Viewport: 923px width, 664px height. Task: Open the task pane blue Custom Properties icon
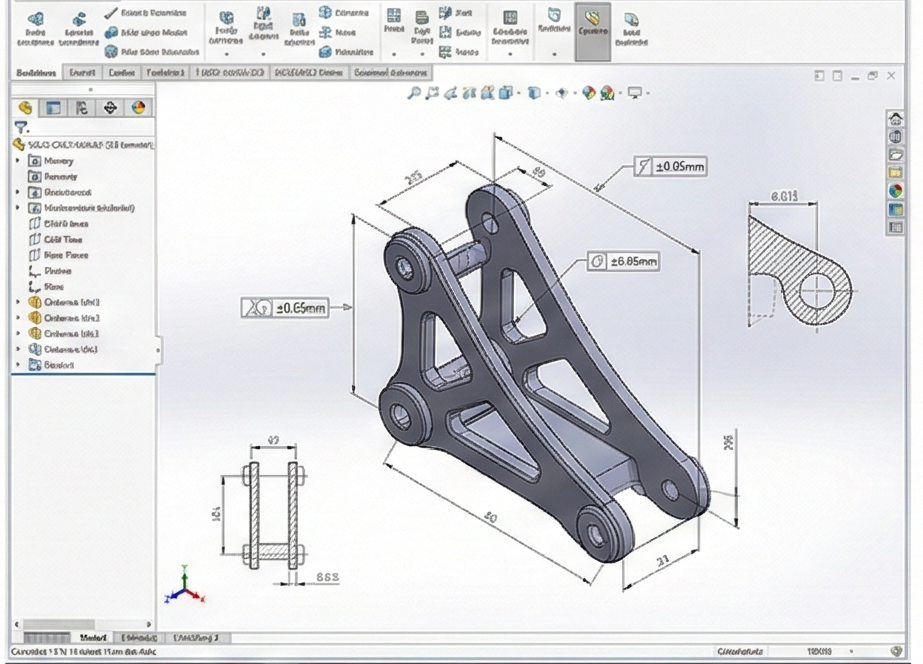point(895,210)
